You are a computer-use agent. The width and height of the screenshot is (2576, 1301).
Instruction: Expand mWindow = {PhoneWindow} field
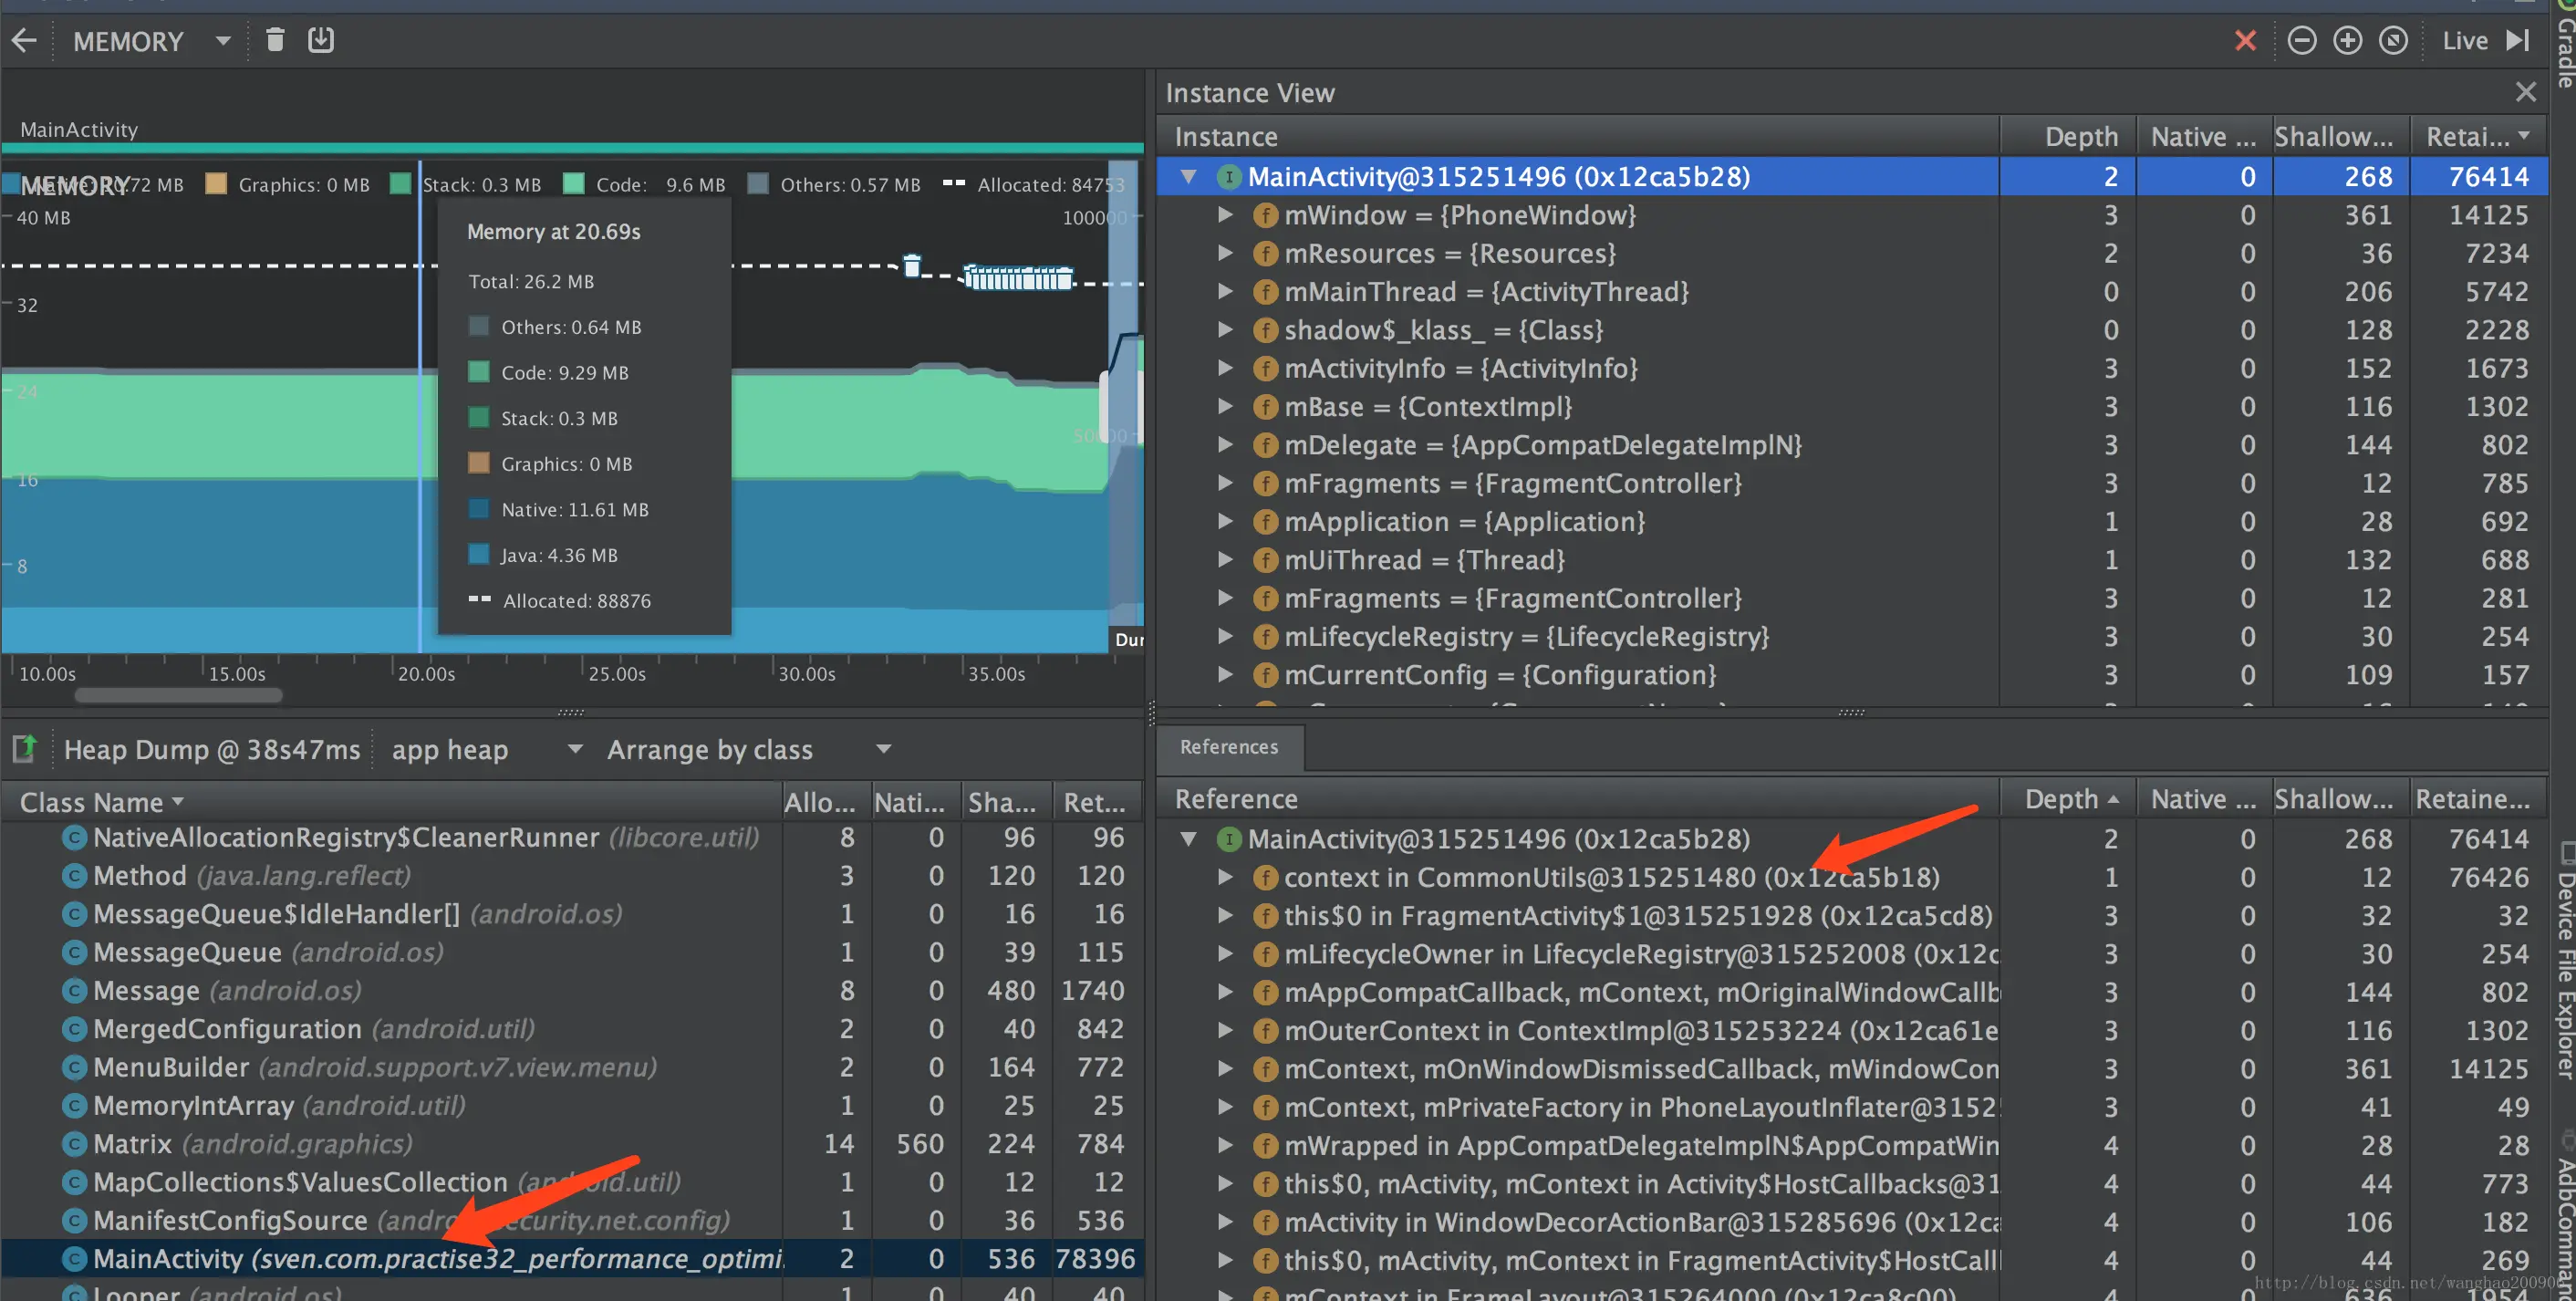pos(1224,215)
